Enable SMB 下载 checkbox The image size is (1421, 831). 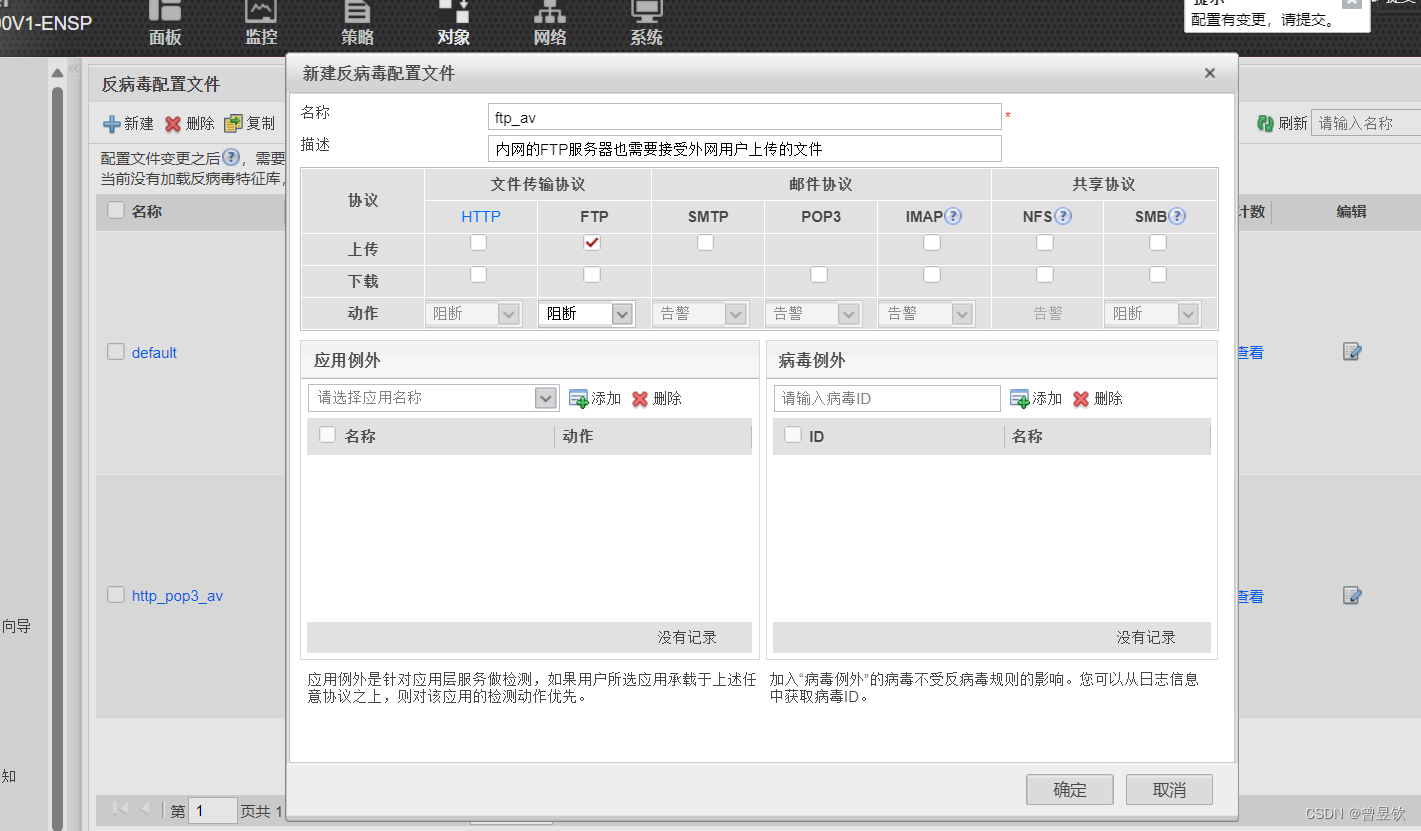pyautogui.click(x=1158, y=274)
